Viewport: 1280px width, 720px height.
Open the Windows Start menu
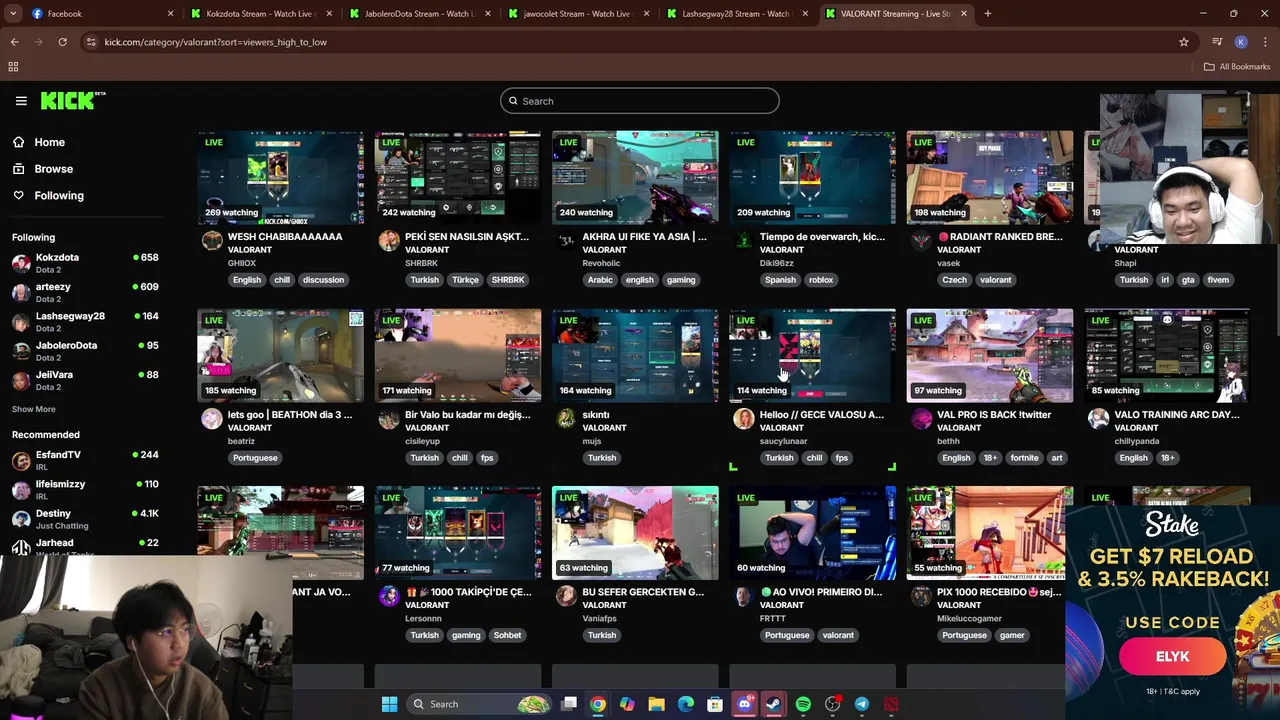pyautogui.click(x=389, y=704)
